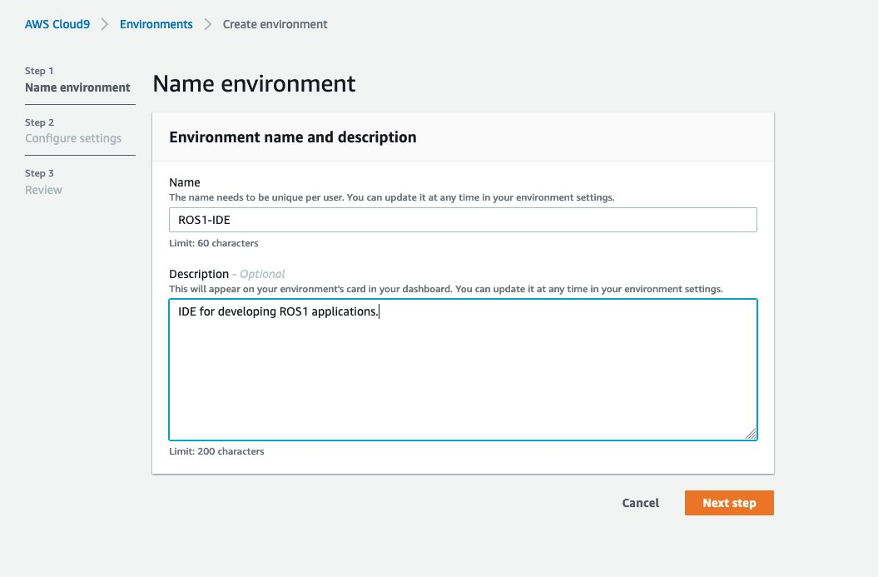Proceed with the Next step button
The height and width of the screenshot is (577, 879).
pos(729,503)
